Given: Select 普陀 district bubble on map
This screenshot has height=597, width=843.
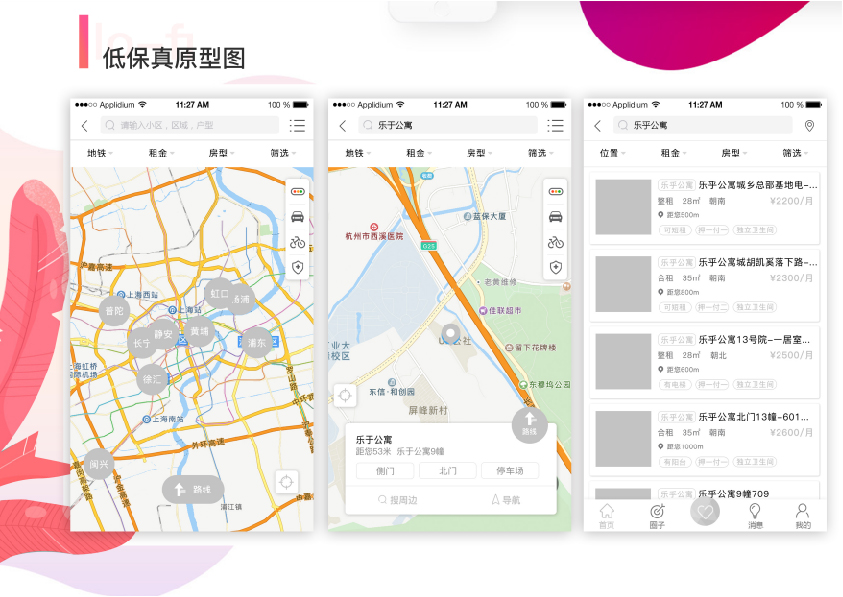Looking at the screenshot, I should (x=115, y=311).
